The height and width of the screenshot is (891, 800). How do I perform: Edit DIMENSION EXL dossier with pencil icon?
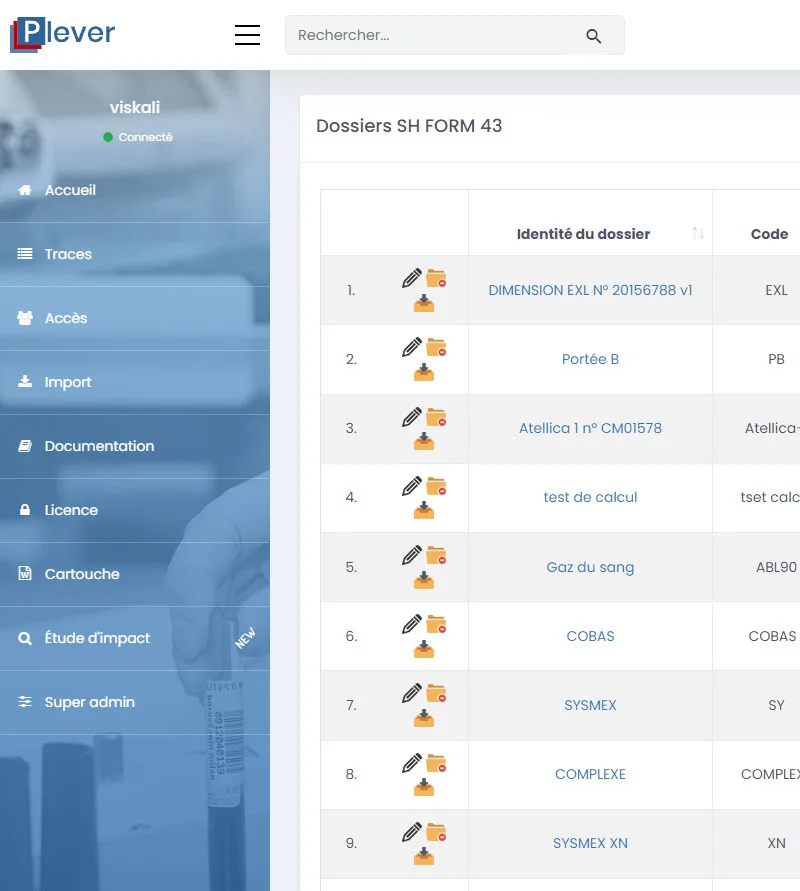[411, 278]
